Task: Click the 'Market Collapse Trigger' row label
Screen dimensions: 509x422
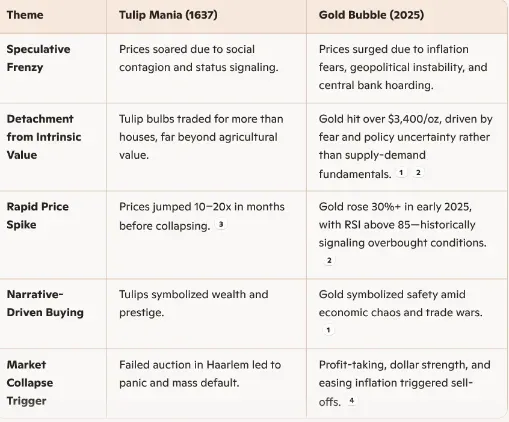Action: point(30,383)
